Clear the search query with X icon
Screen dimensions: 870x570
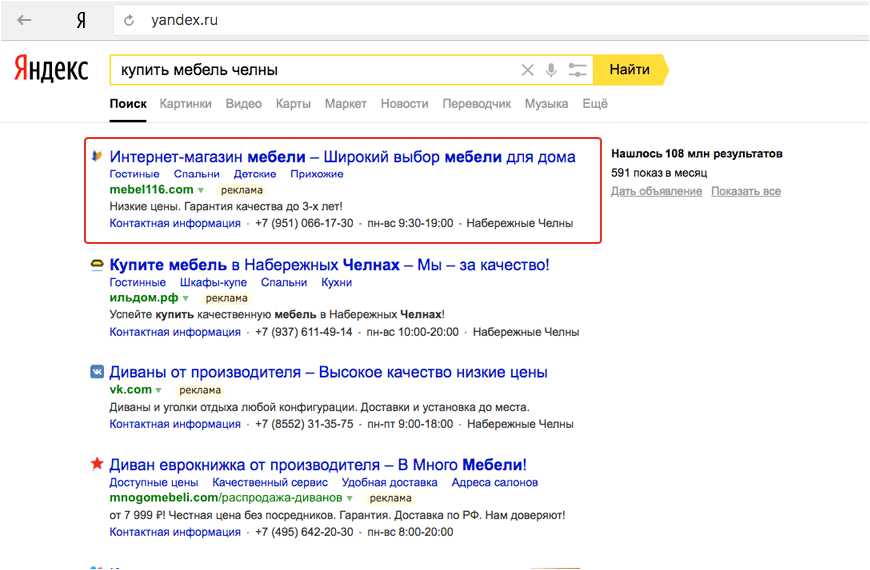point(528,70)
